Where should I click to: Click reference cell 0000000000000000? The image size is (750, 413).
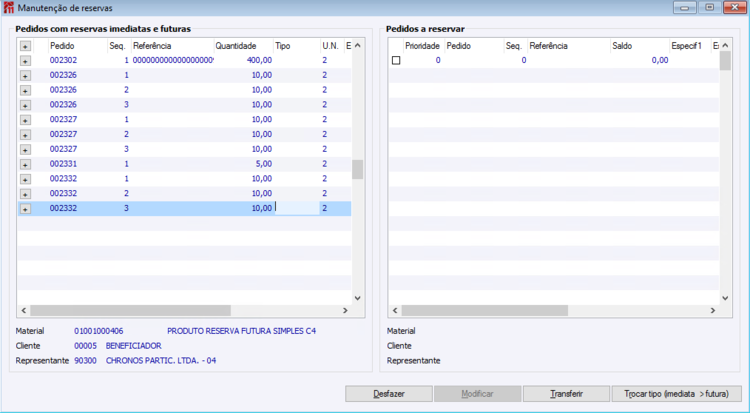[173, 60]
